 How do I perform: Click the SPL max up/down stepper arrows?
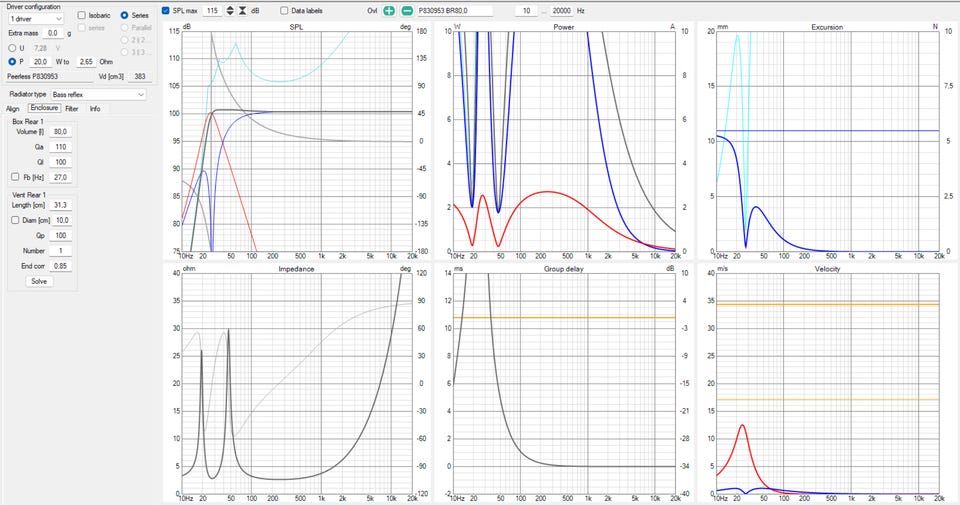tap(230, 10)
